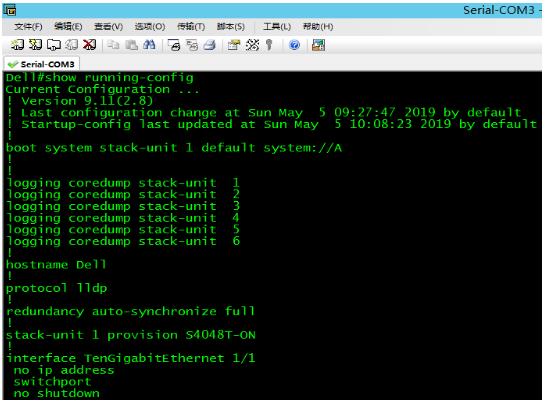Click the printer Print icon
The height and width of the screenshot is (403, 546).
click(x=209, y=45)
